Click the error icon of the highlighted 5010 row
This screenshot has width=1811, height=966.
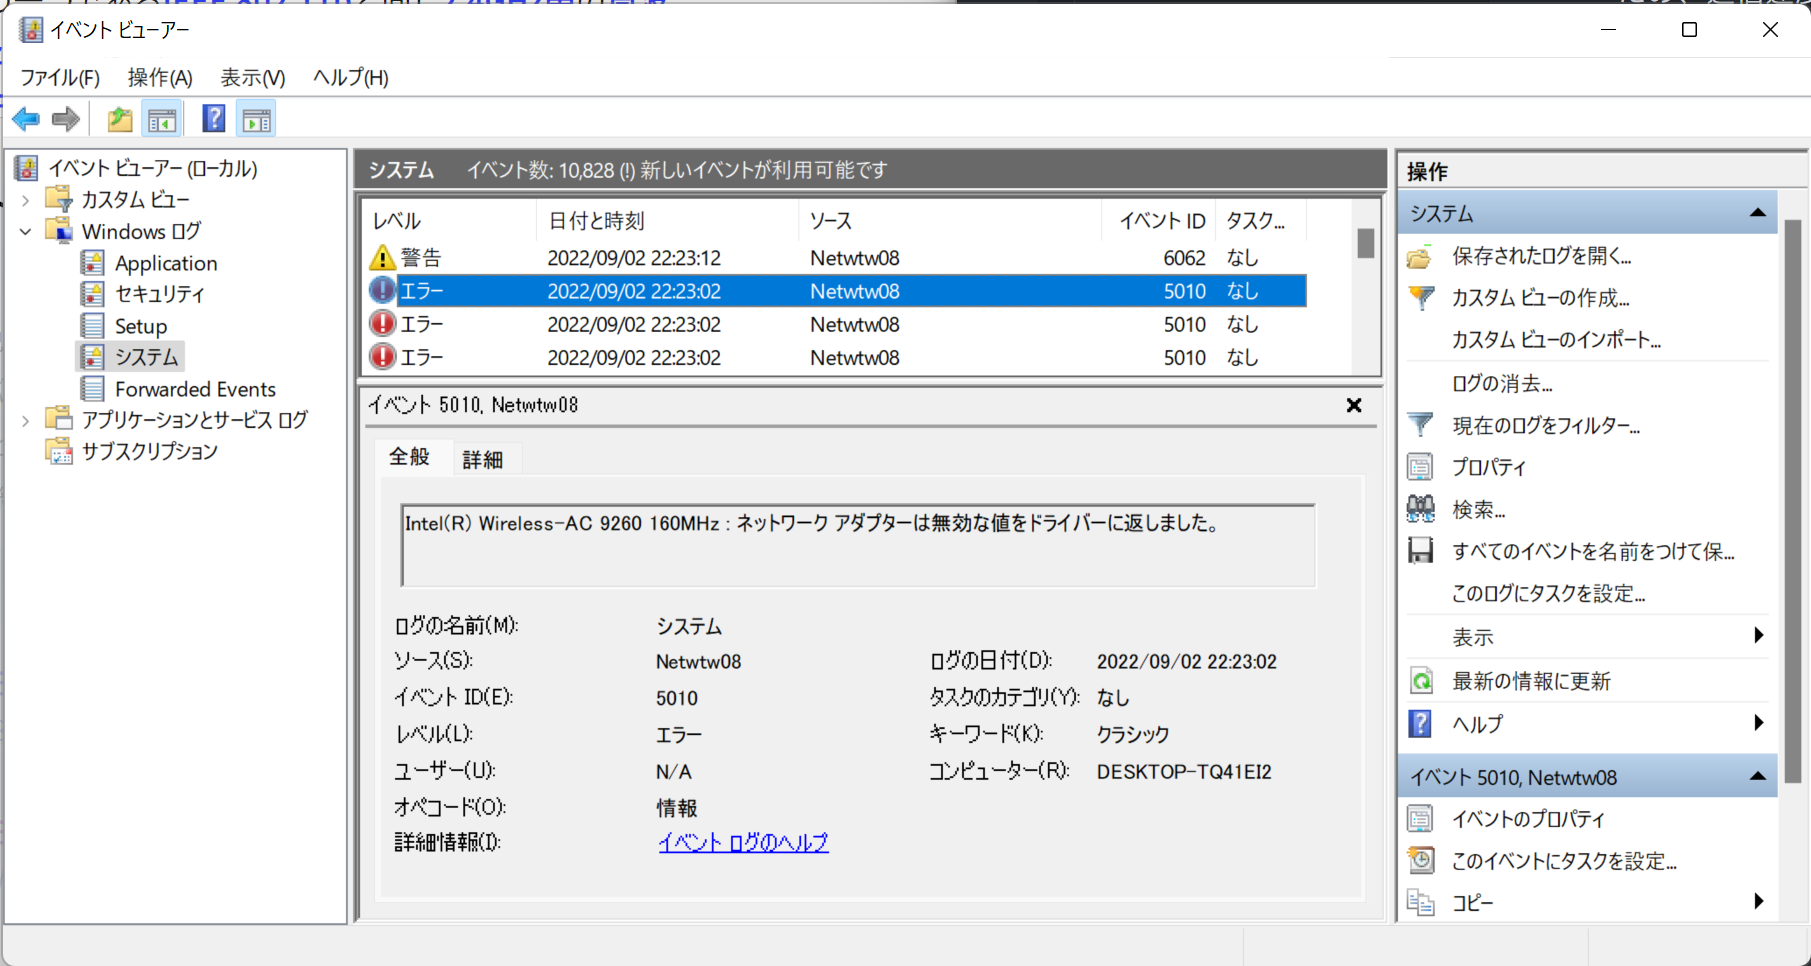click(382, 291)
